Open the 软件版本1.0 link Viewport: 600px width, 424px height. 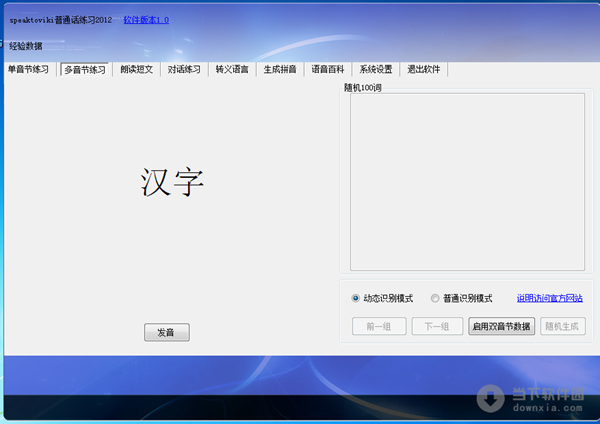tap(146, 20)
